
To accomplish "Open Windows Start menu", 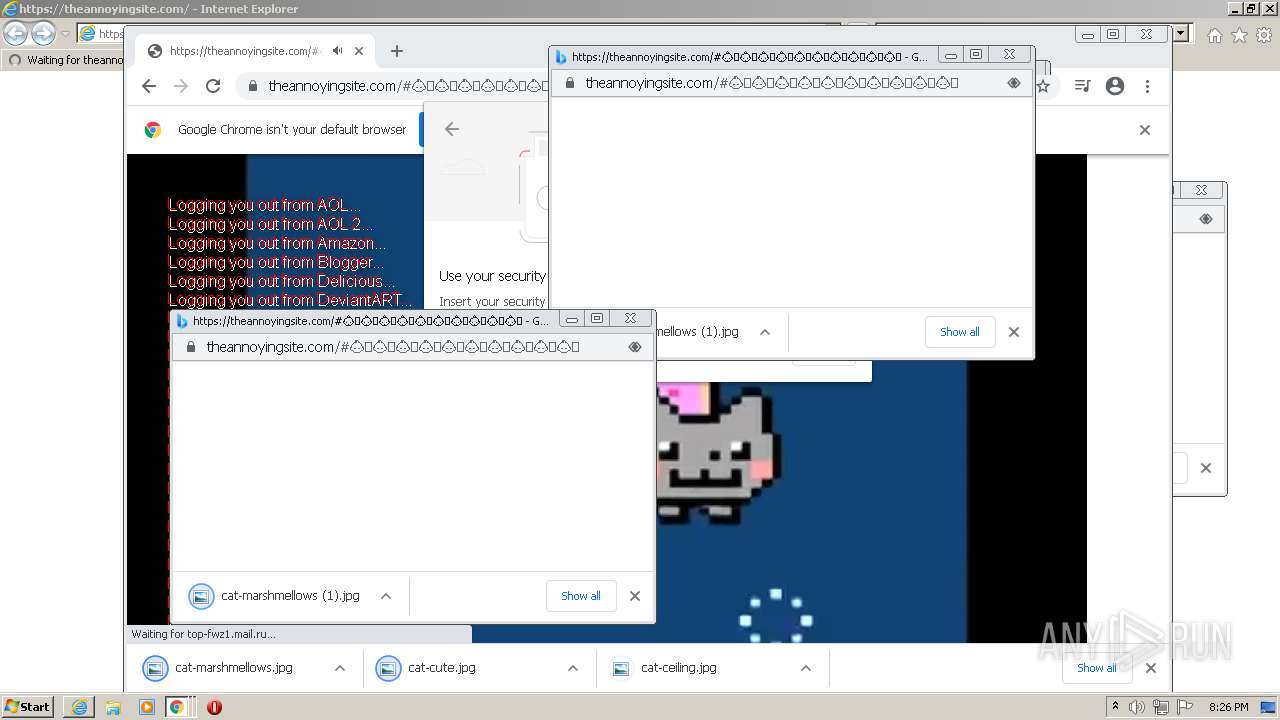I will tap(27, 707).
